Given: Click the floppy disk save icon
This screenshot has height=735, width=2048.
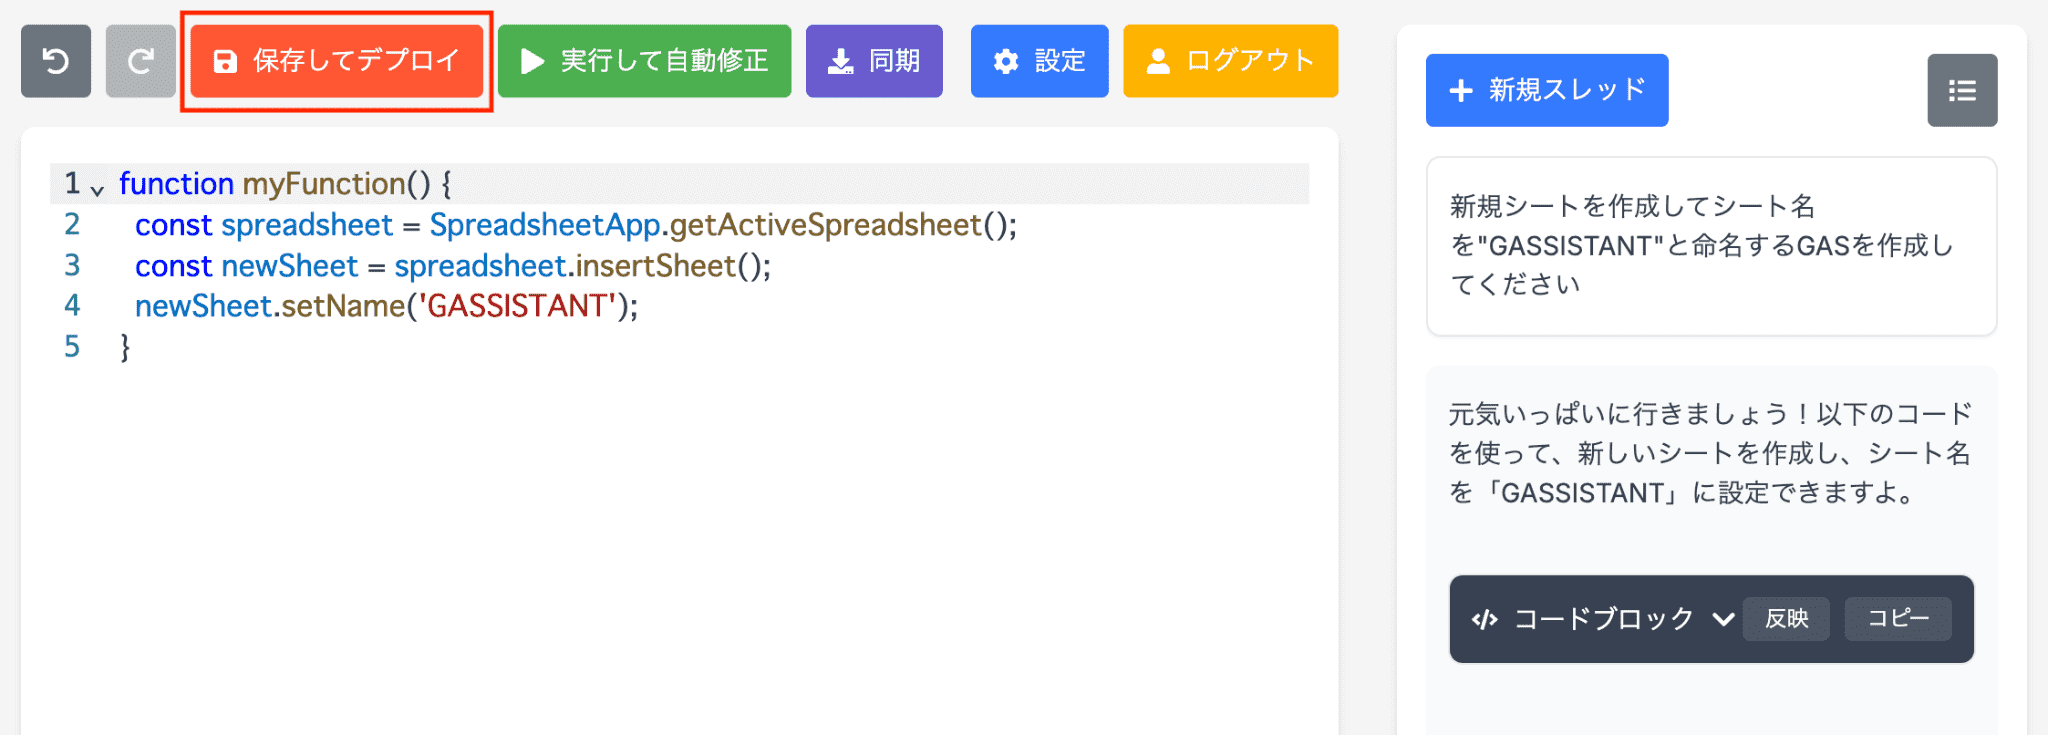Looking at the screenshot, I should click(x=226, y=61).
